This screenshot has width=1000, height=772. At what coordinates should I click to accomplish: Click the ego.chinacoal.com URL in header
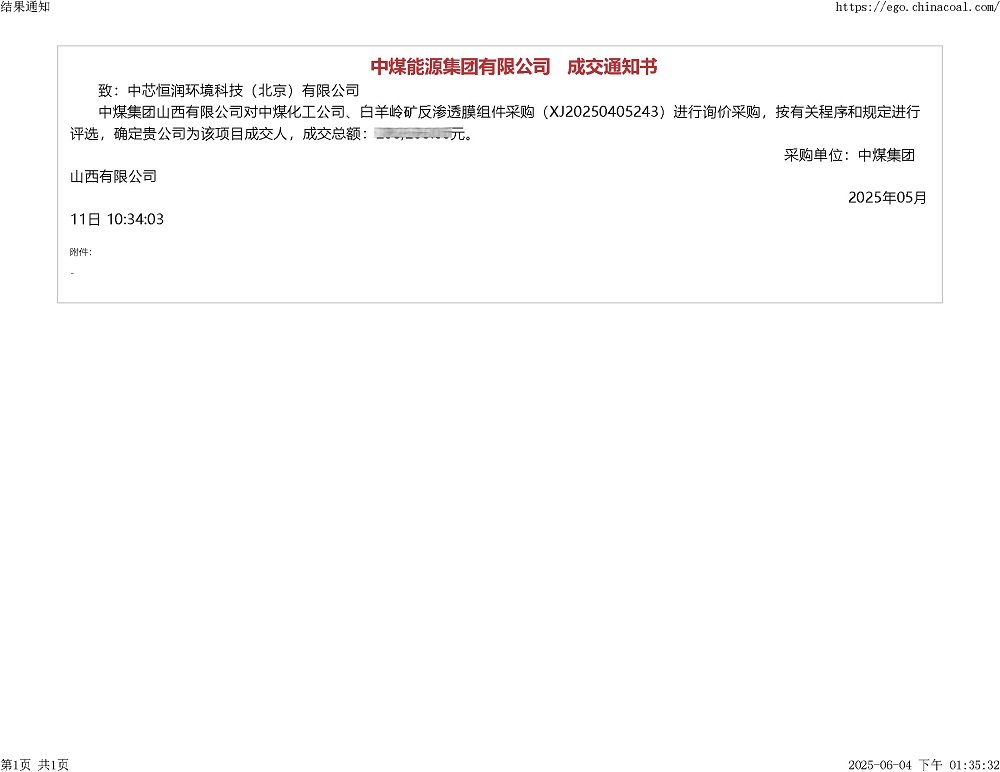pyautogui.click(x=916, y=7)
